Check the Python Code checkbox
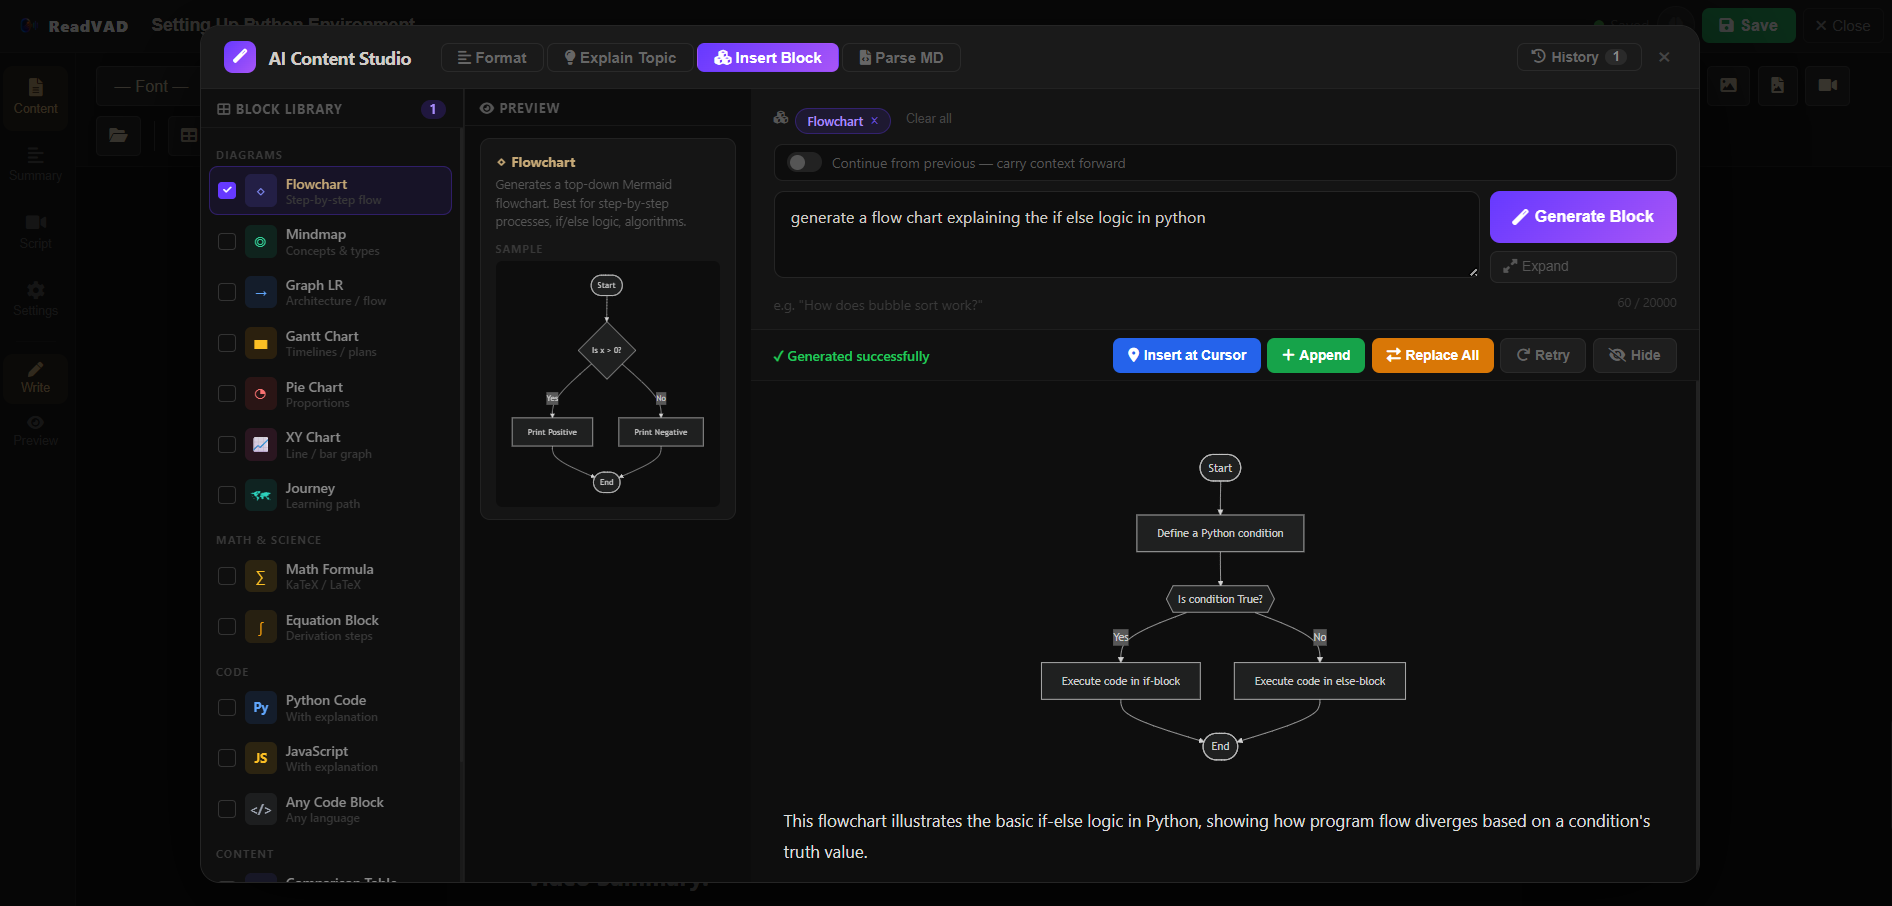The height and width of the screenshot is (906, 1892). tap(227, 707)
